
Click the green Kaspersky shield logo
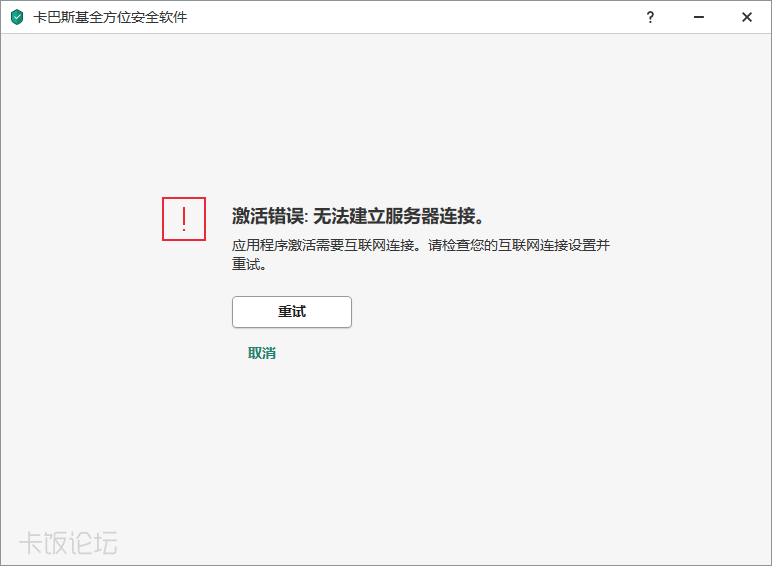pyautogui.click(x=17, y=17)
